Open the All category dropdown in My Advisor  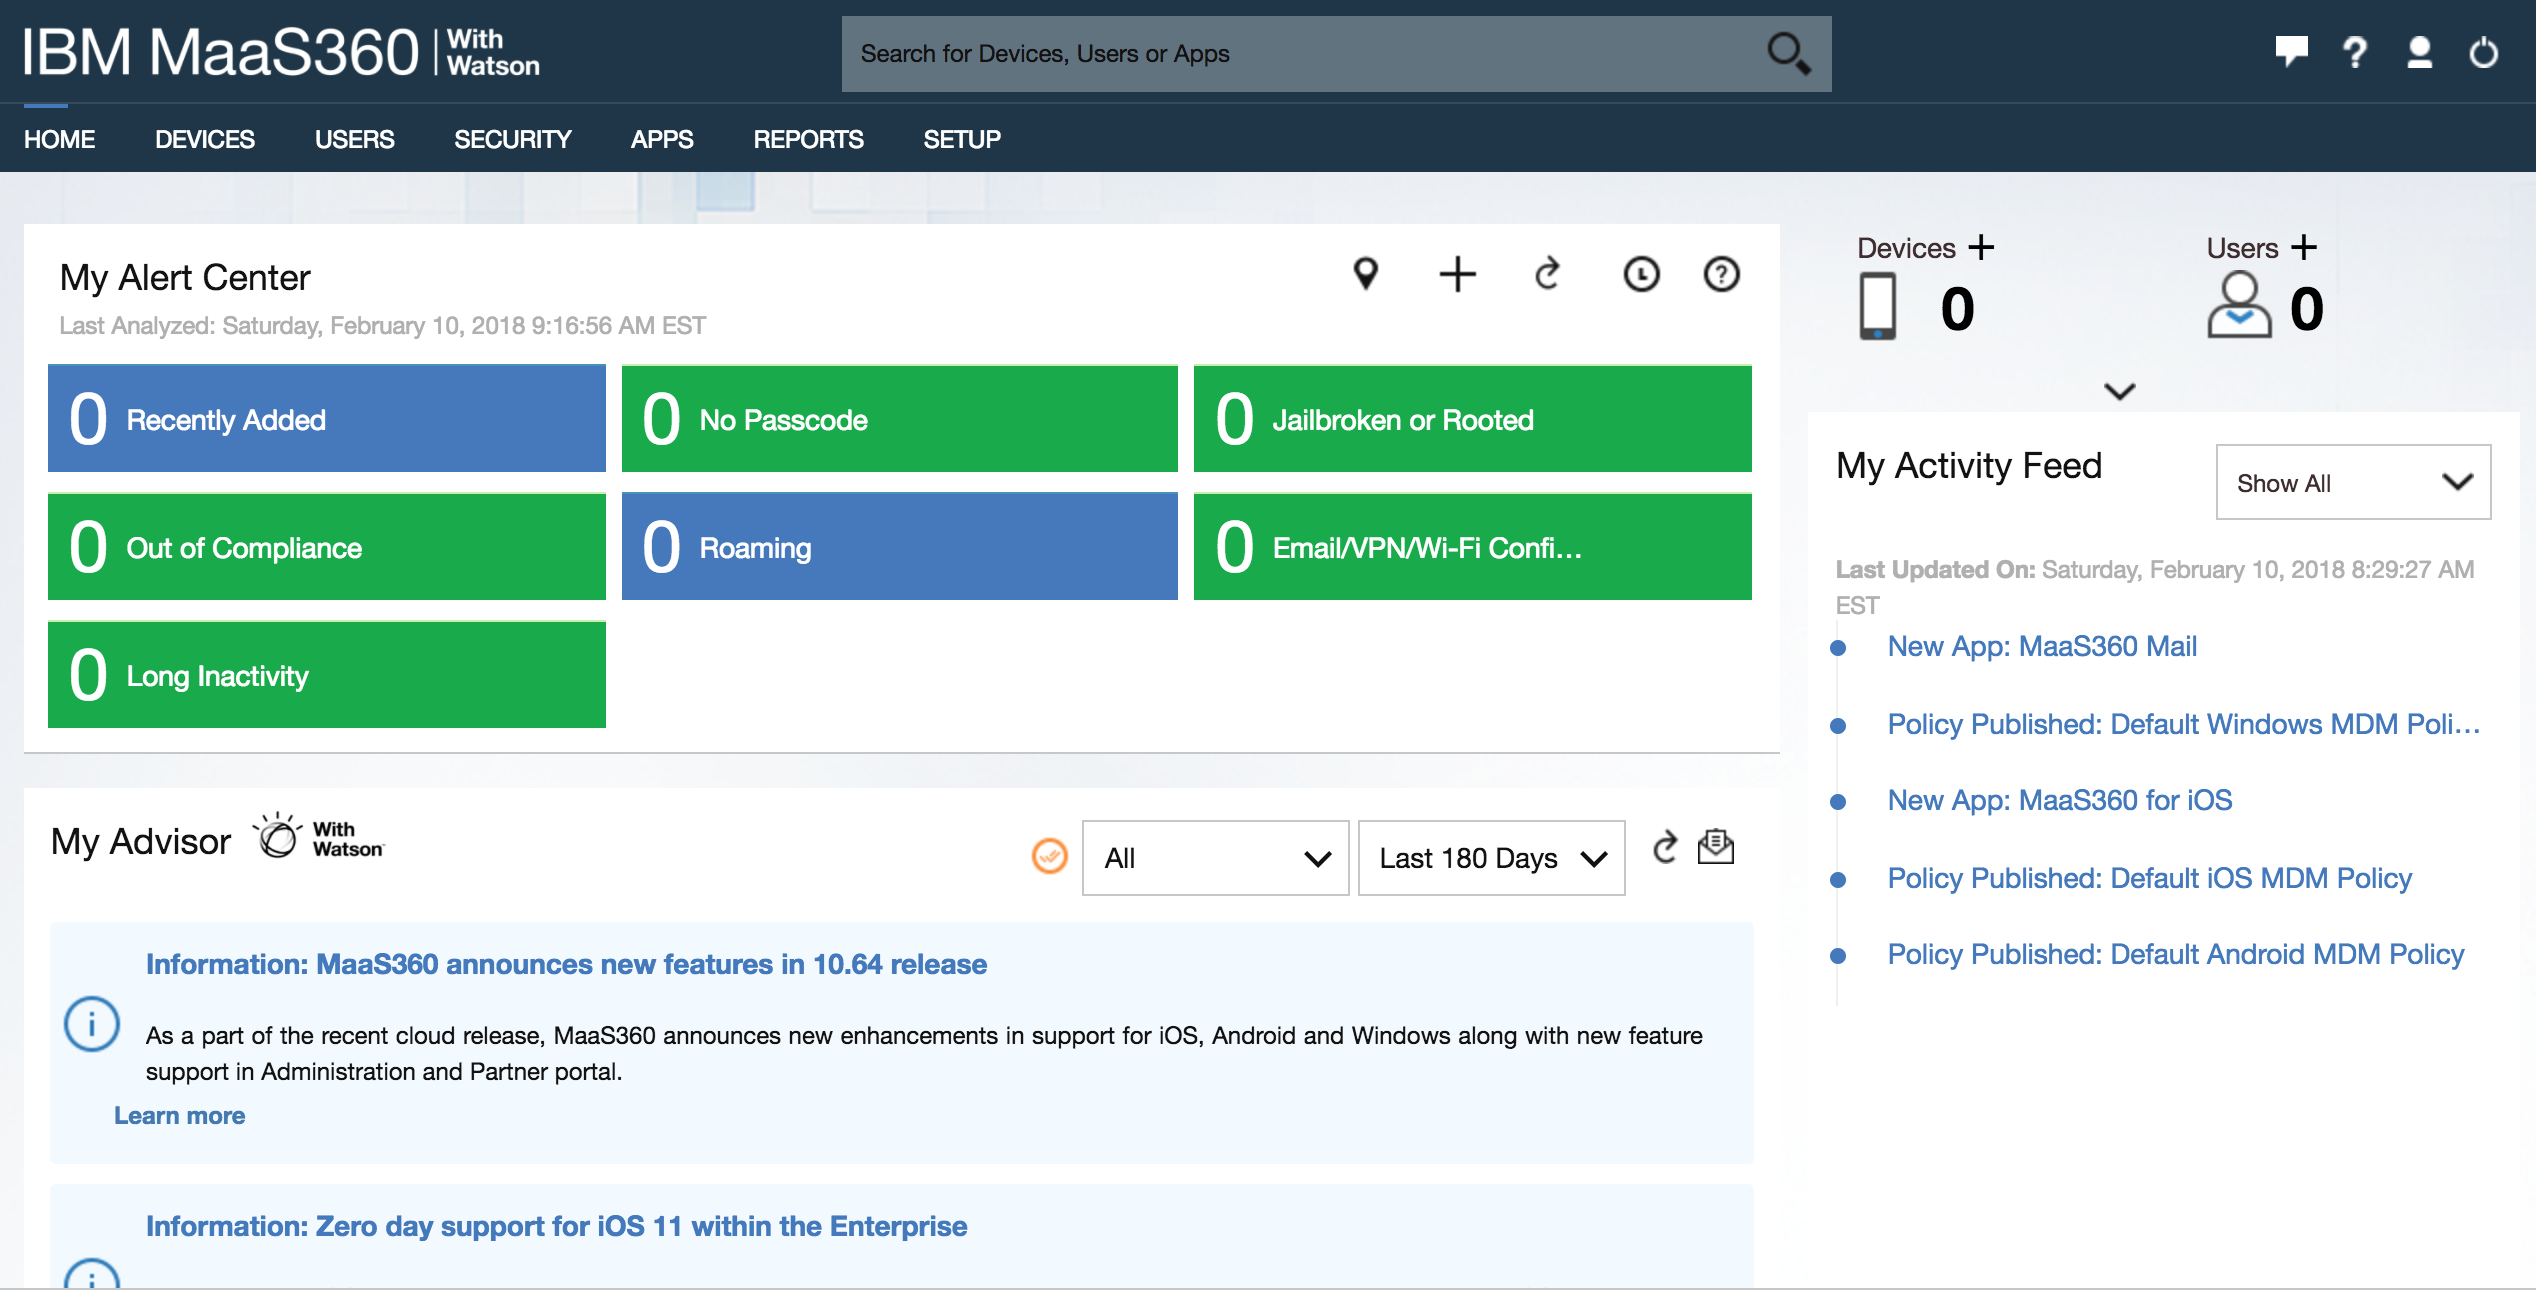[1215, 858]
